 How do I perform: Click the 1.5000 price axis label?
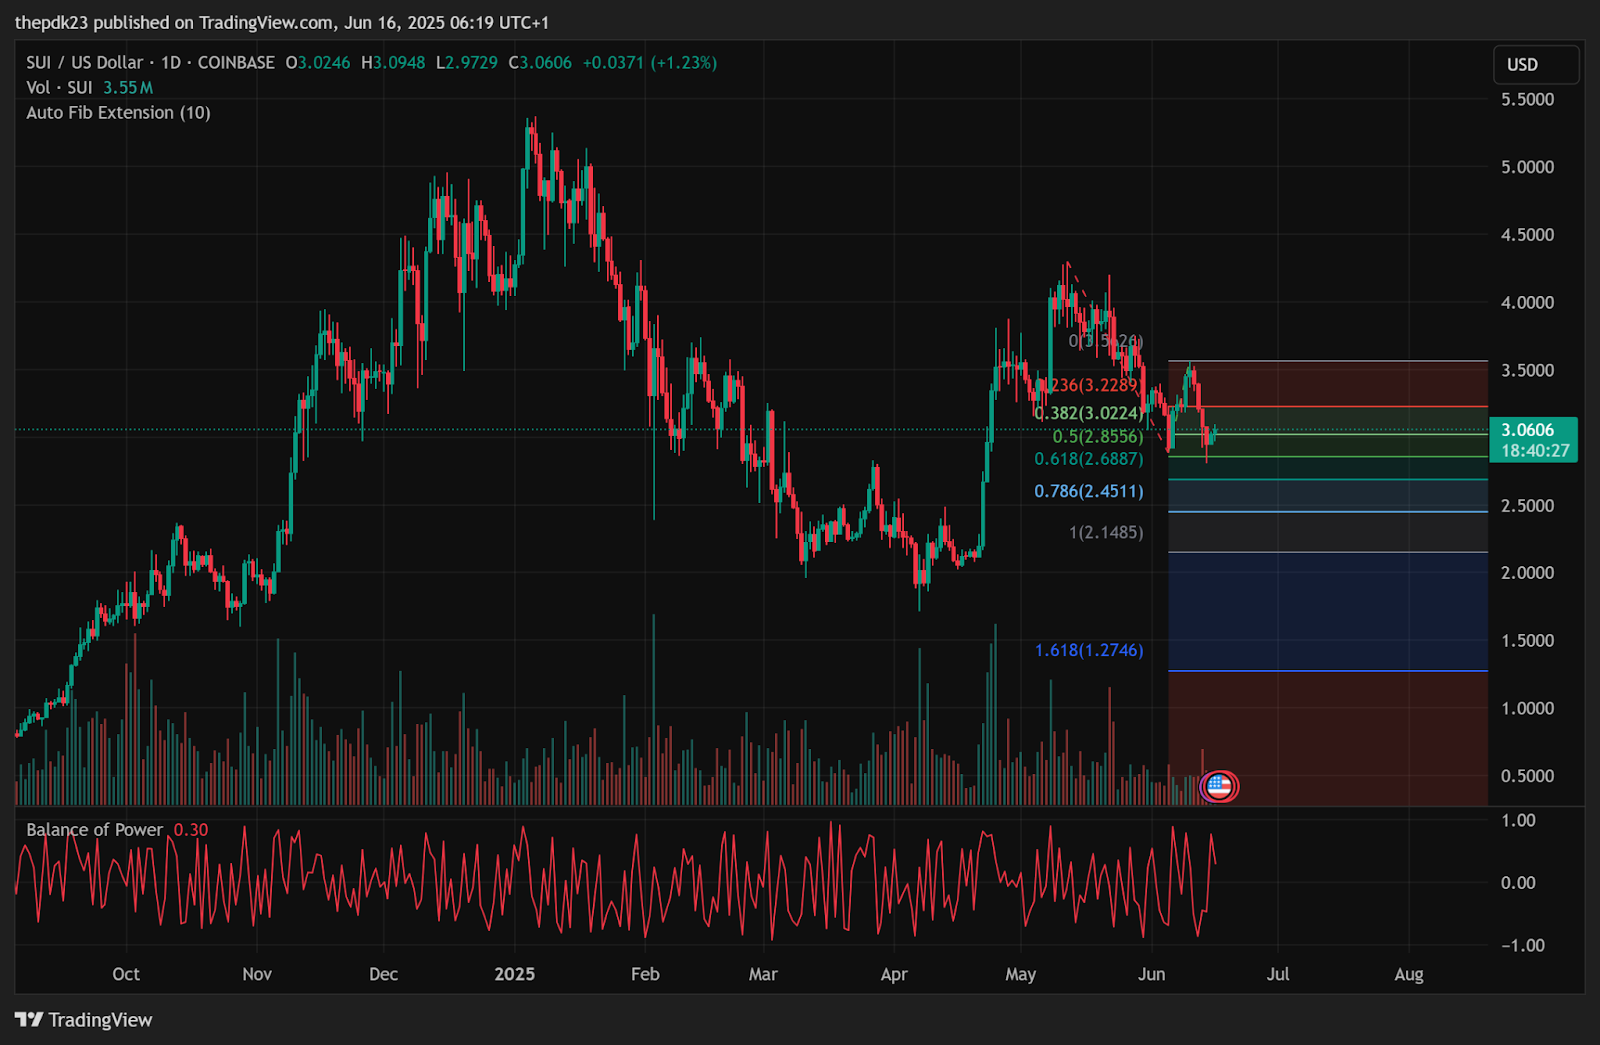point(1527,640)
